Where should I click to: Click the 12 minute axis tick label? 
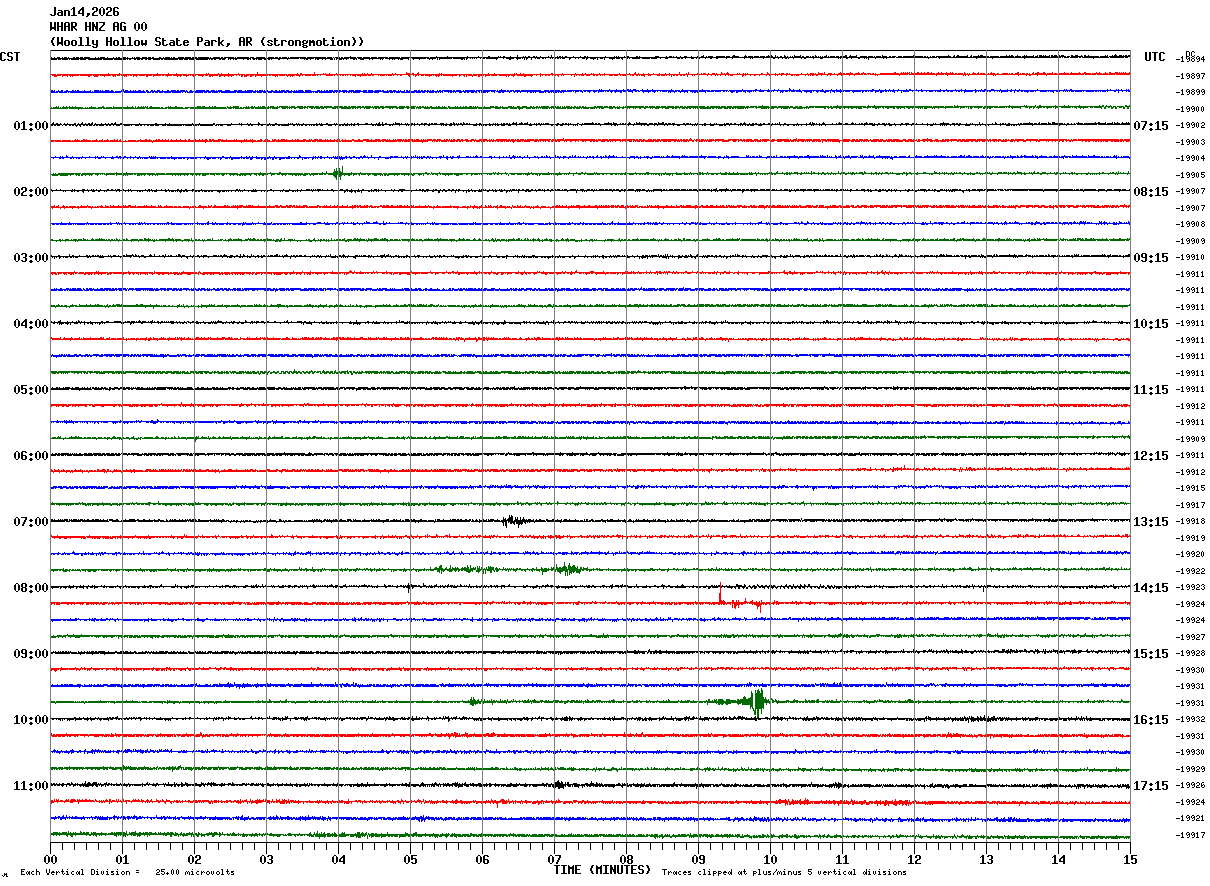pyautogui.click(x=914, y=859)
